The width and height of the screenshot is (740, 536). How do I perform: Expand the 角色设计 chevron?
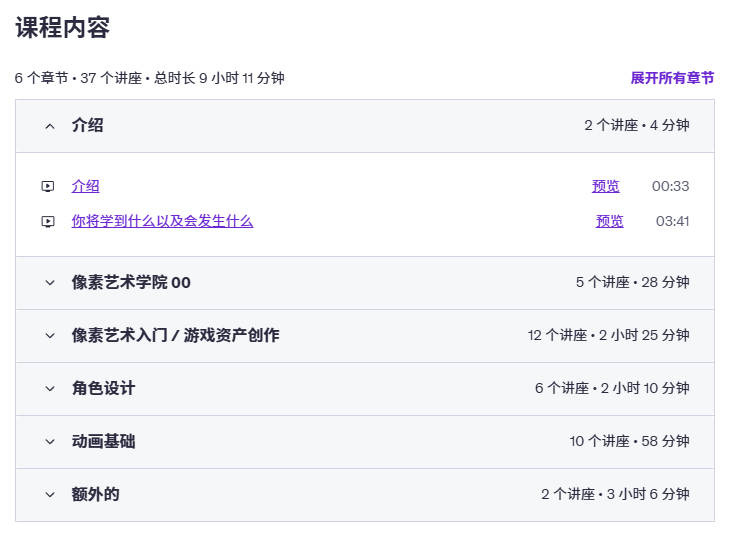coord(50,388)
